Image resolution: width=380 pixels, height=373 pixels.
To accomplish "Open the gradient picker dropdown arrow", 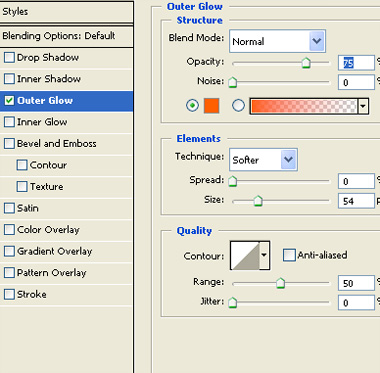I will tap(363, 107).
